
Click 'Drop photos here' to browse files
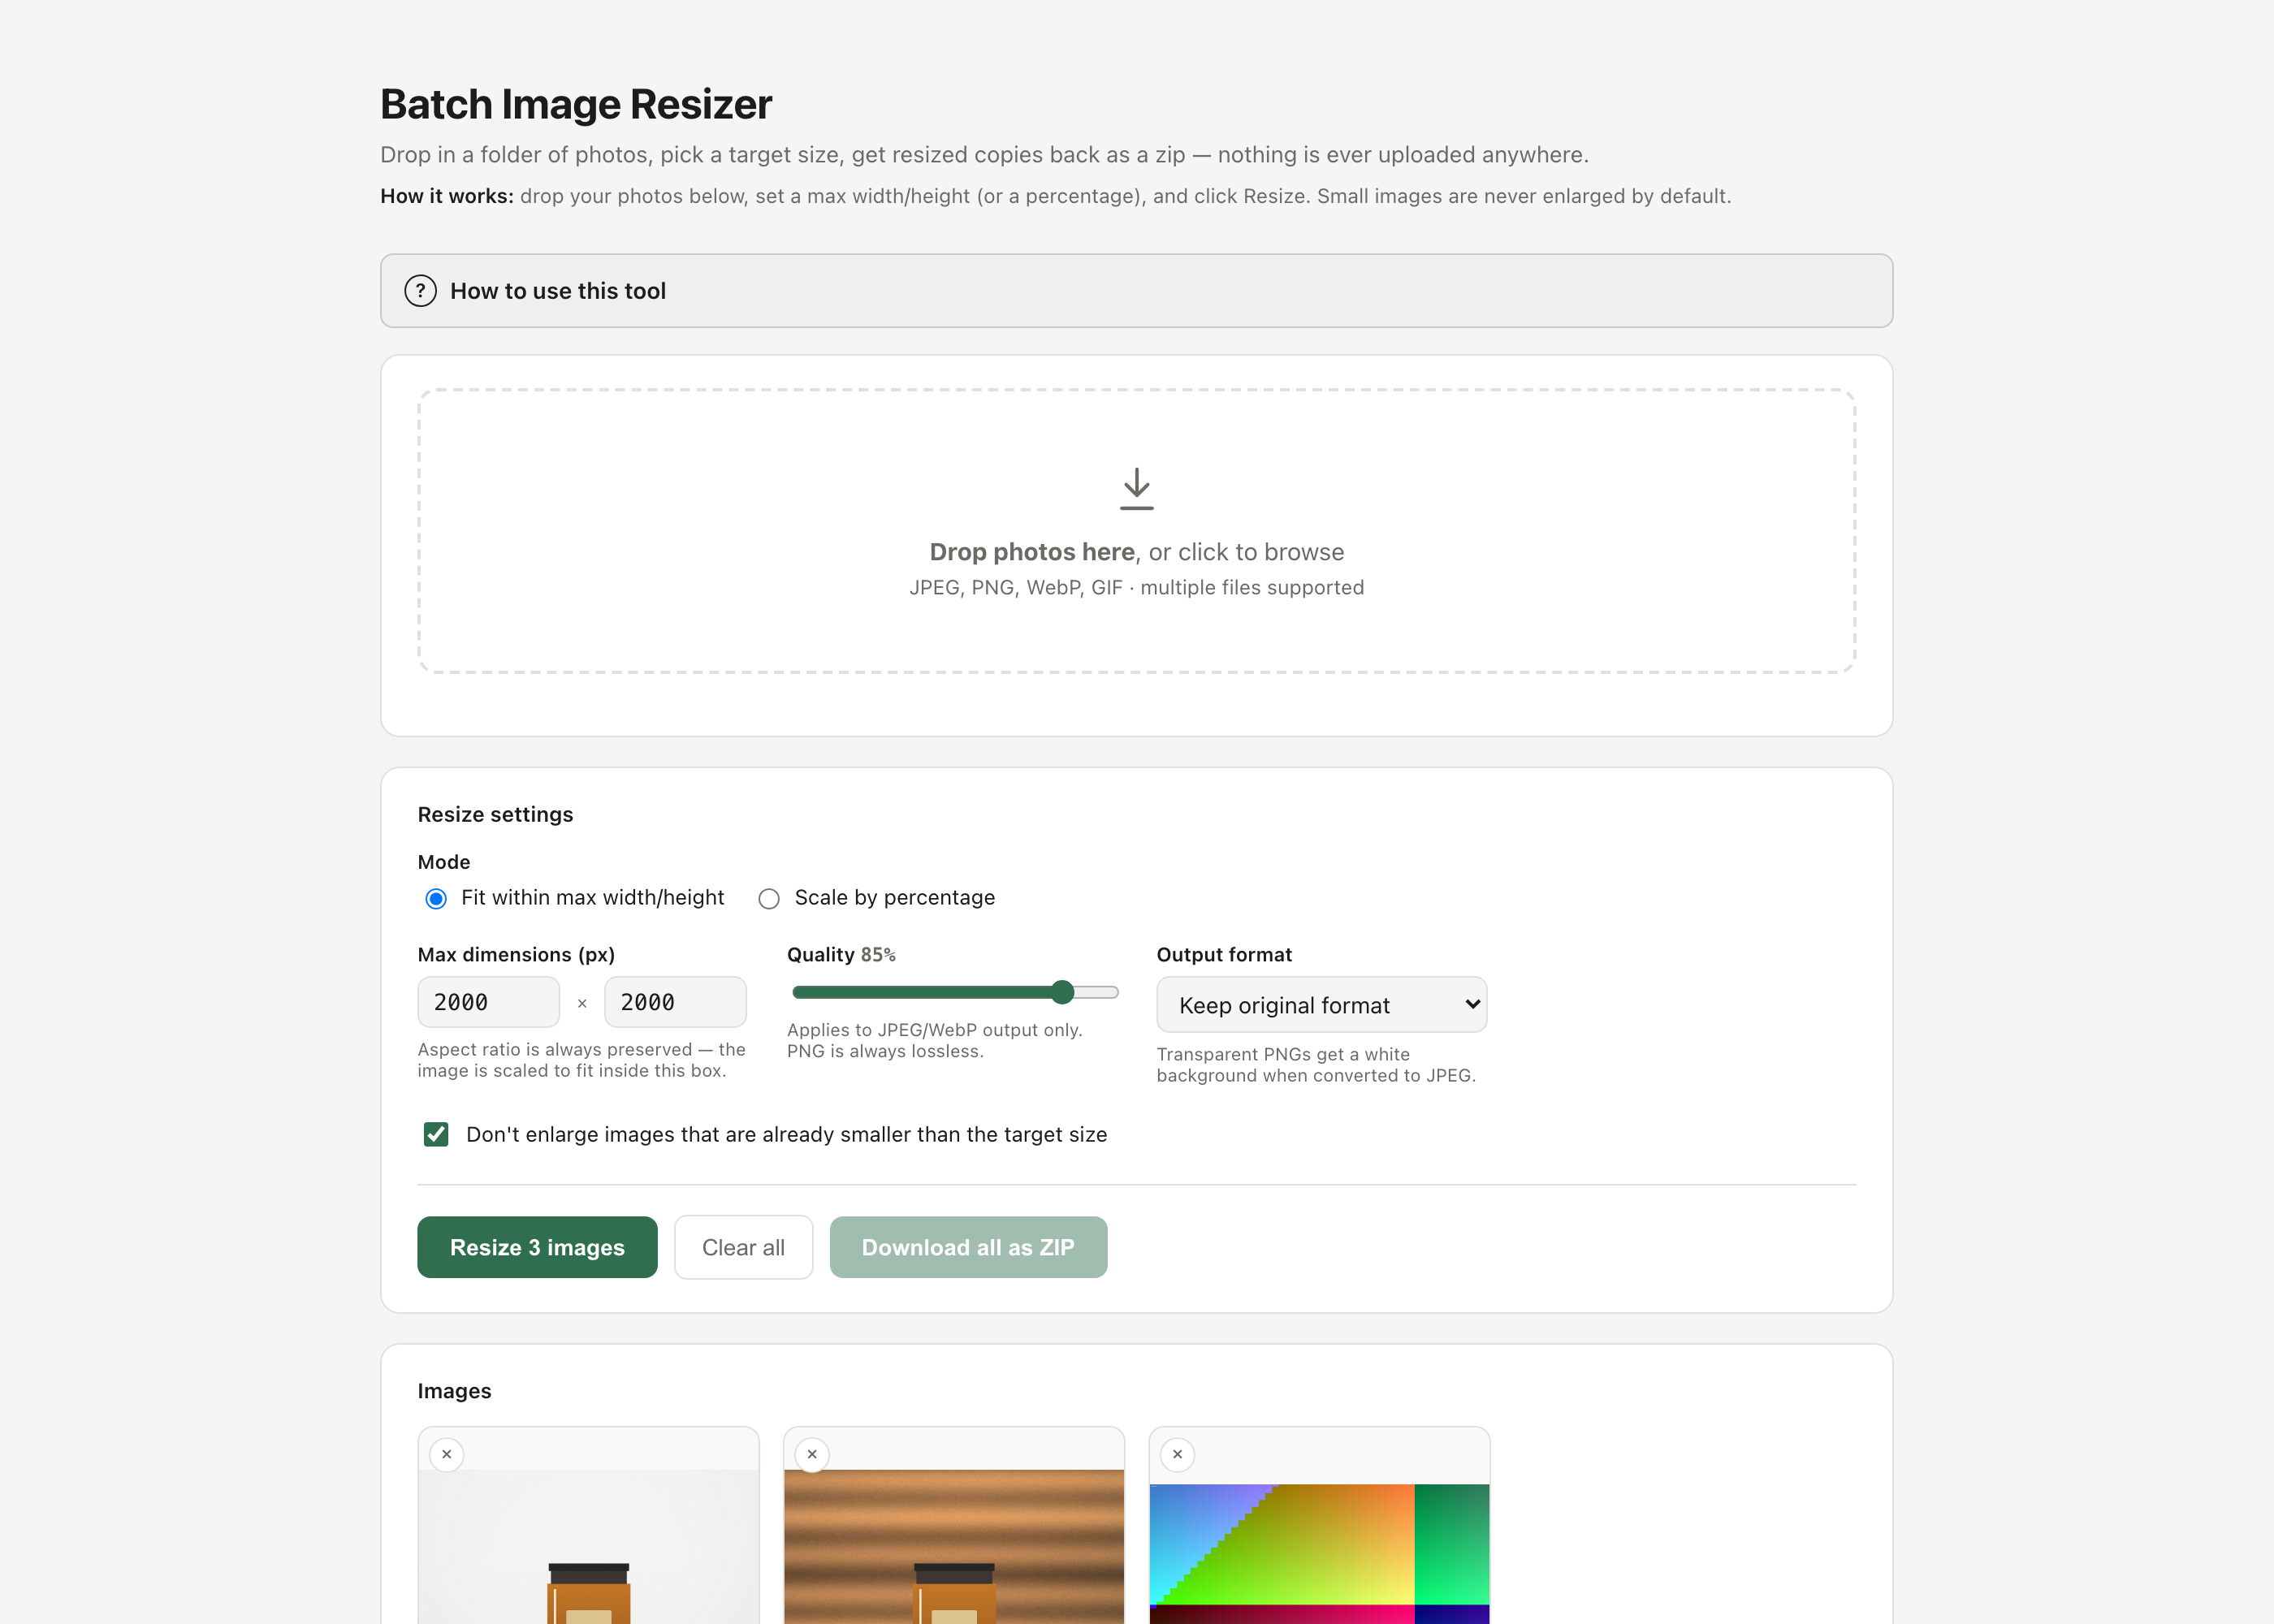pos(1031,552)
